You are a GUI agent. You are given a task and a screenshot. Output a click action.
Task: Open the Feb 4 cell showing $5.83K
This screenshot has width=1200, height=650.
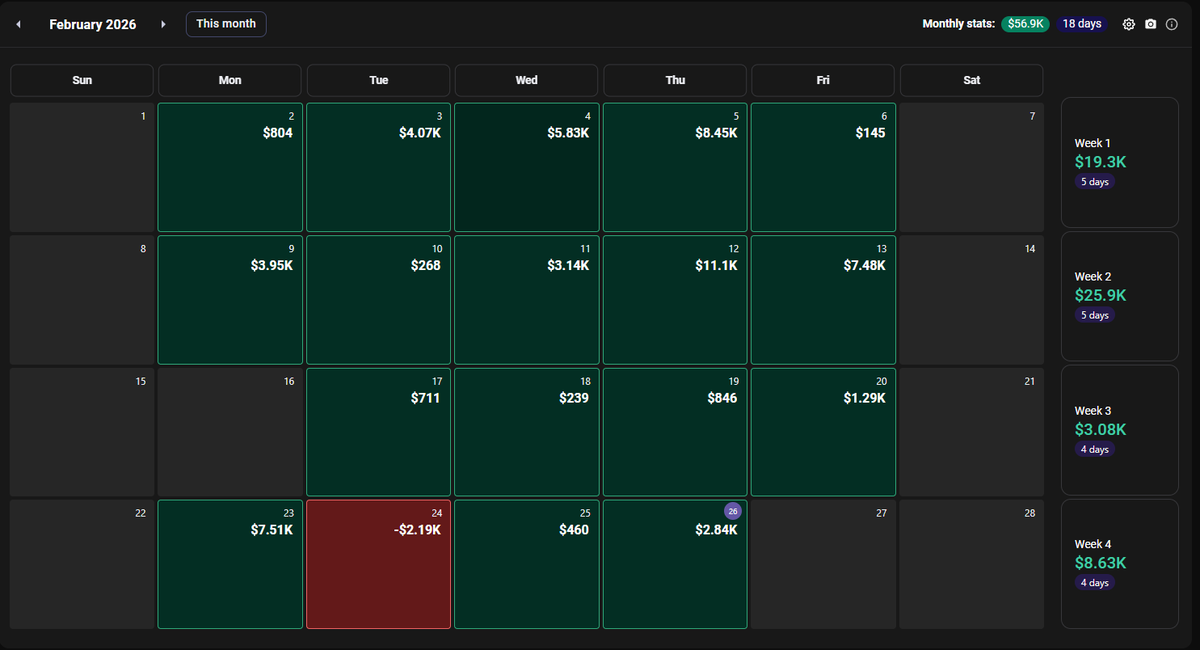527,168
